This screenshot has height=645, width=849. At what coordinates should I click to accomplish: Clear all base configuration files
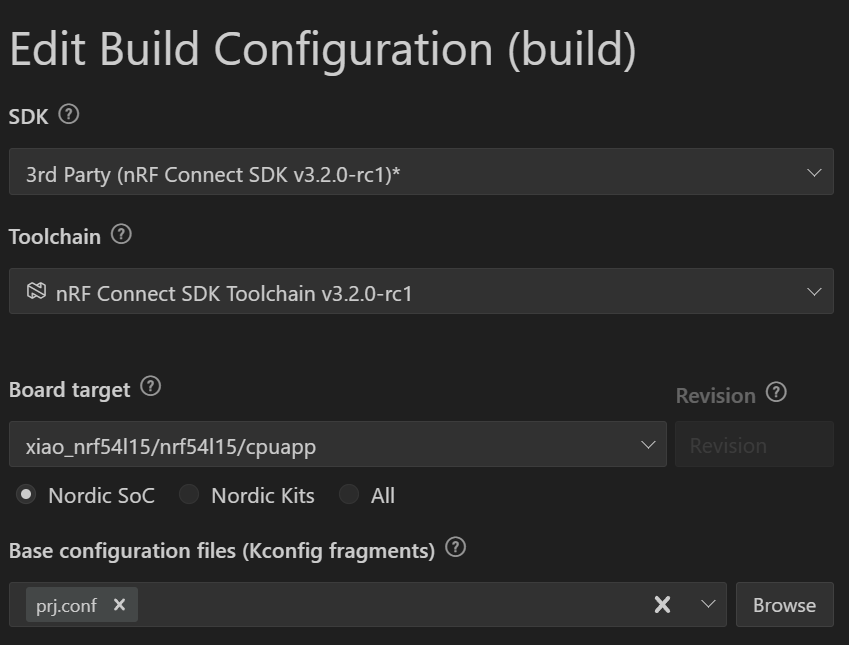pyautogui.click(x=662, y=604)
